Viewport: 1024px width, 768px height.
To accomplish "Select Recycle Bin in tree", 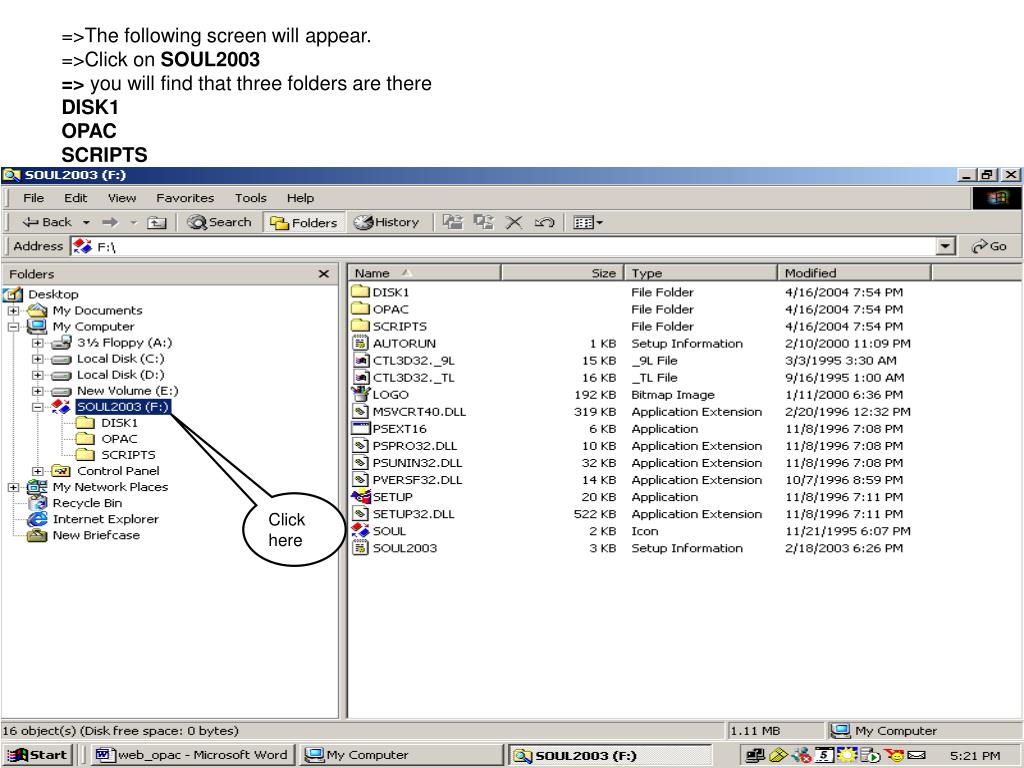I will [x=87, y=503].
